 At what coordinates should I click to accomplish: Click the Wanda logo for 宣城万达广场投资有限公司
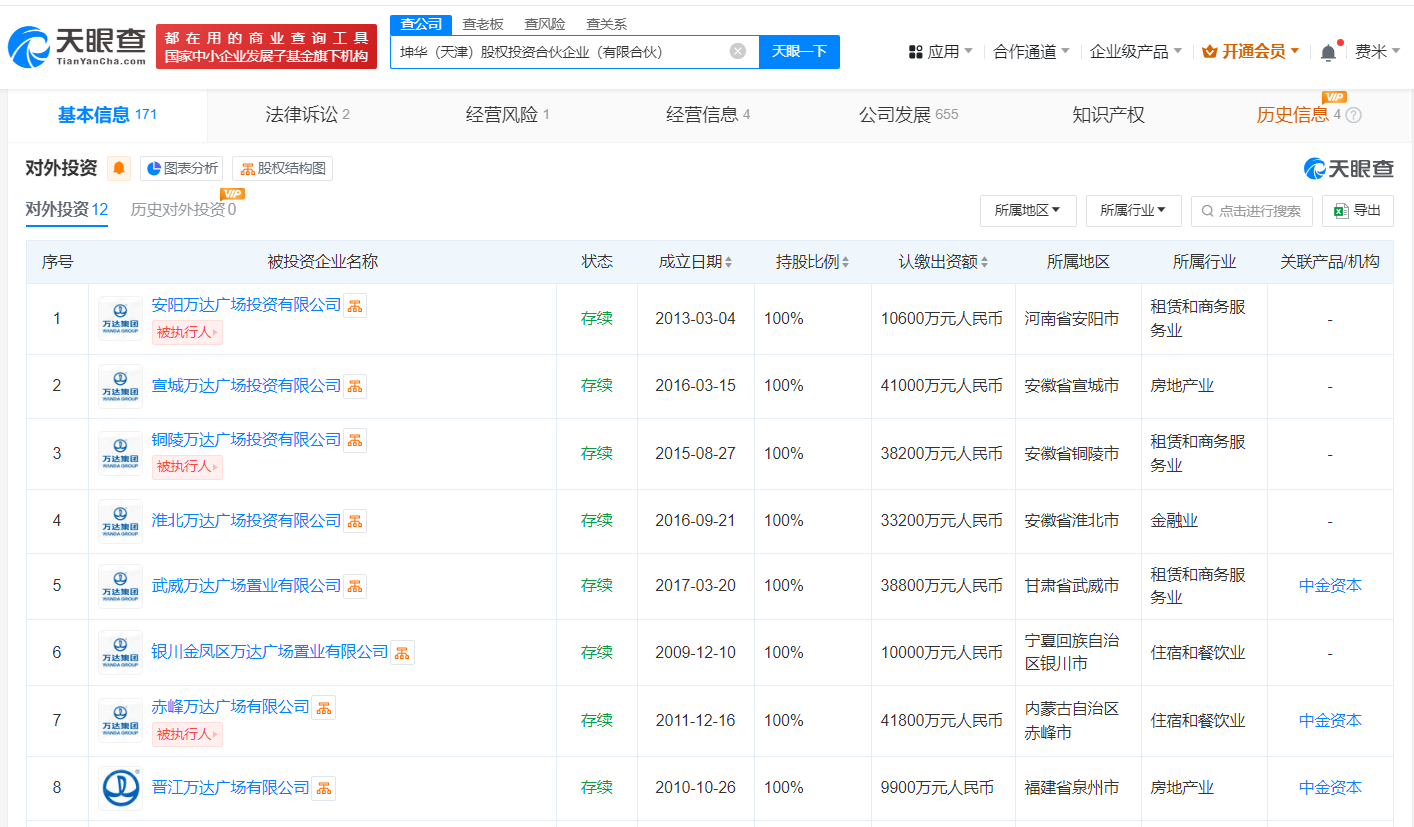pyautogui.click(x=120, y=386)
